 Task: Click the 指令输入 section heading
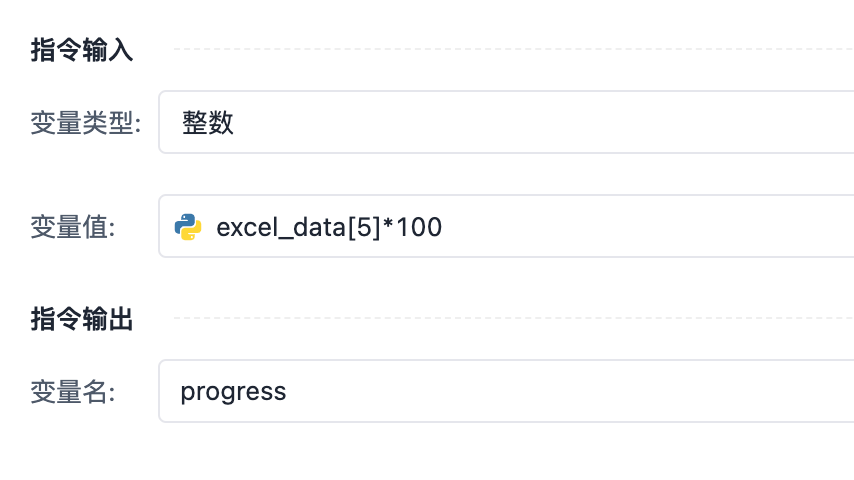point(82,51)
